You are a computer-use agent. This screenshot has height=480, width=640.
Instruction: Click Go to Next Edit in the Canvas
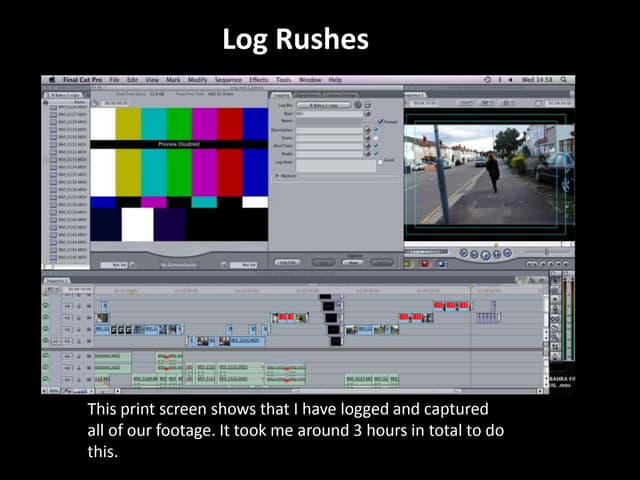pos(507,253)
